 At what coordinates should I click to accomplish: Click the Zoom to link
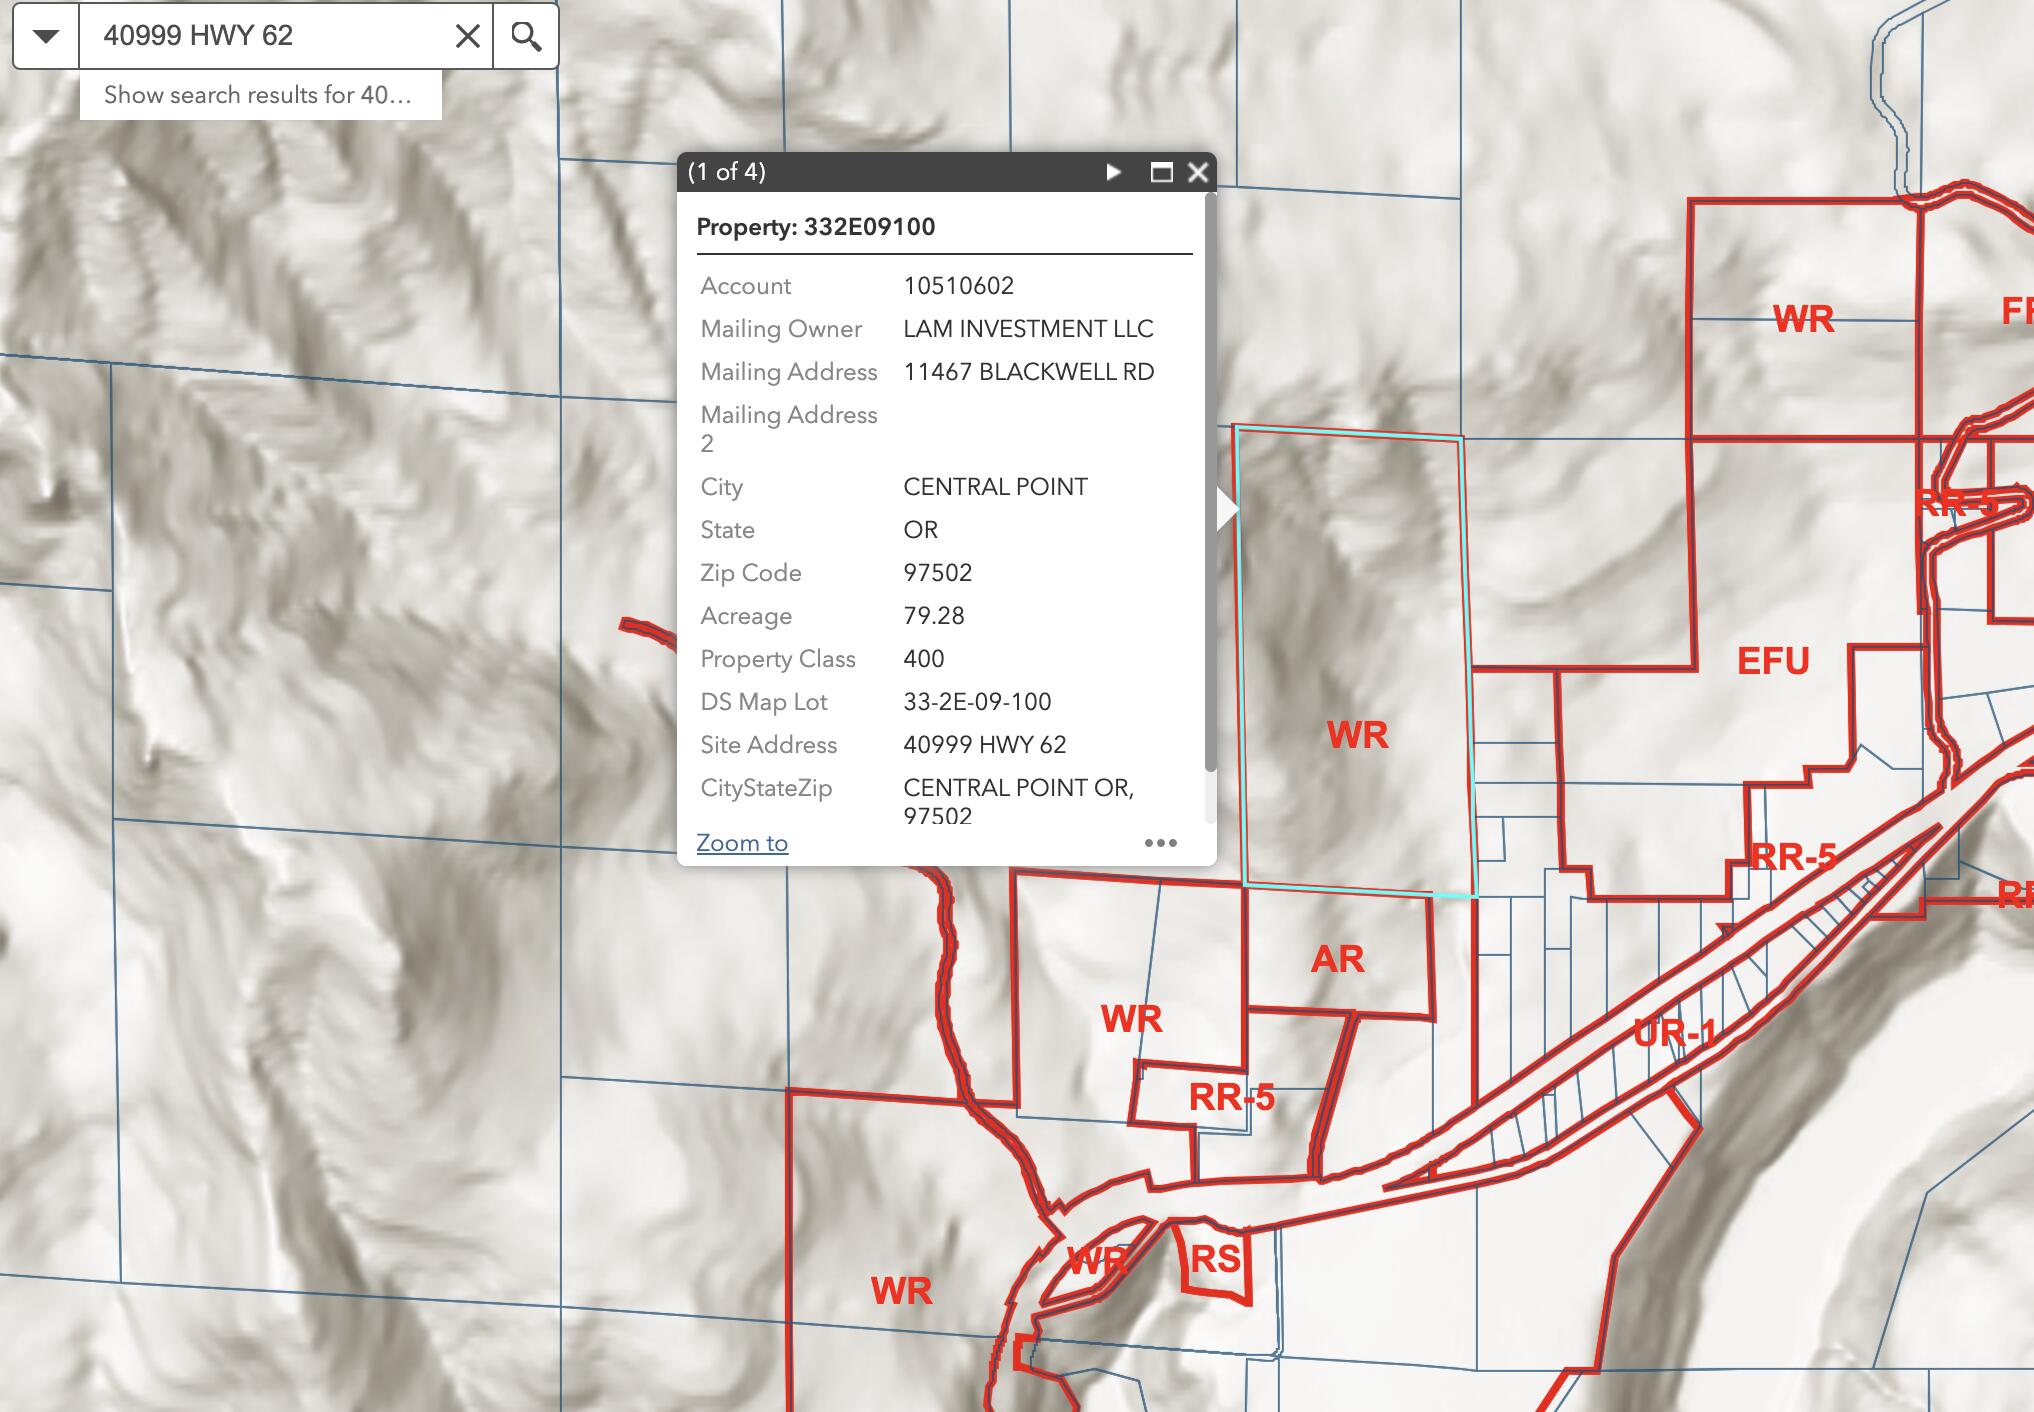pyautogui.click(x=742, y=843)
